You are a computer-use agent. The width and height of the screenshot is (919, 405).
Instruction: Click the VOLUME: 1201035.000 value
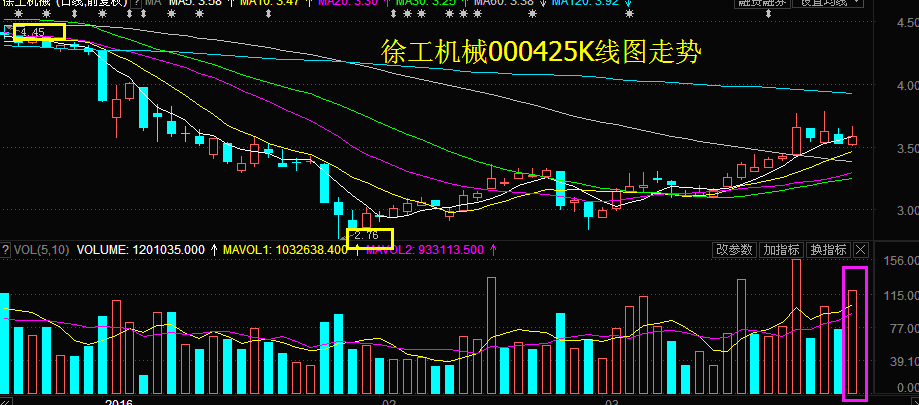tap(140, 250)
